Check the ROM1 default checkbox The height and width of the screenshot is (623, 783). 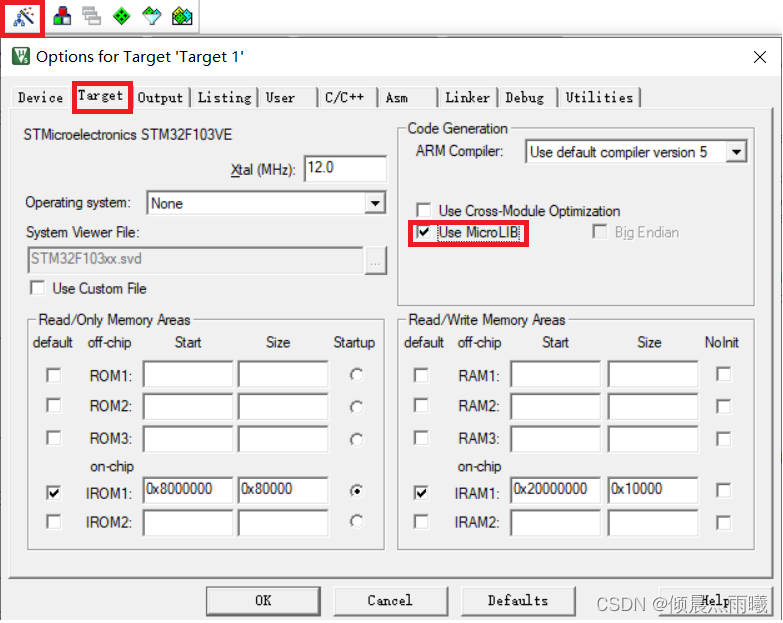click(x=53, y=375)
